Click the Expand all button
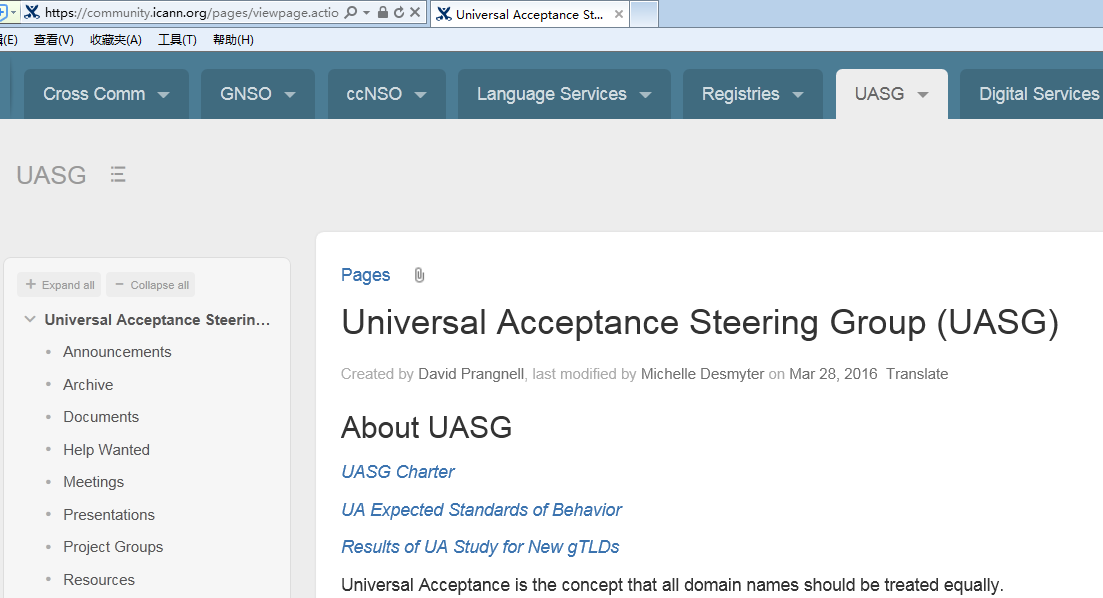 coord(60,285)
